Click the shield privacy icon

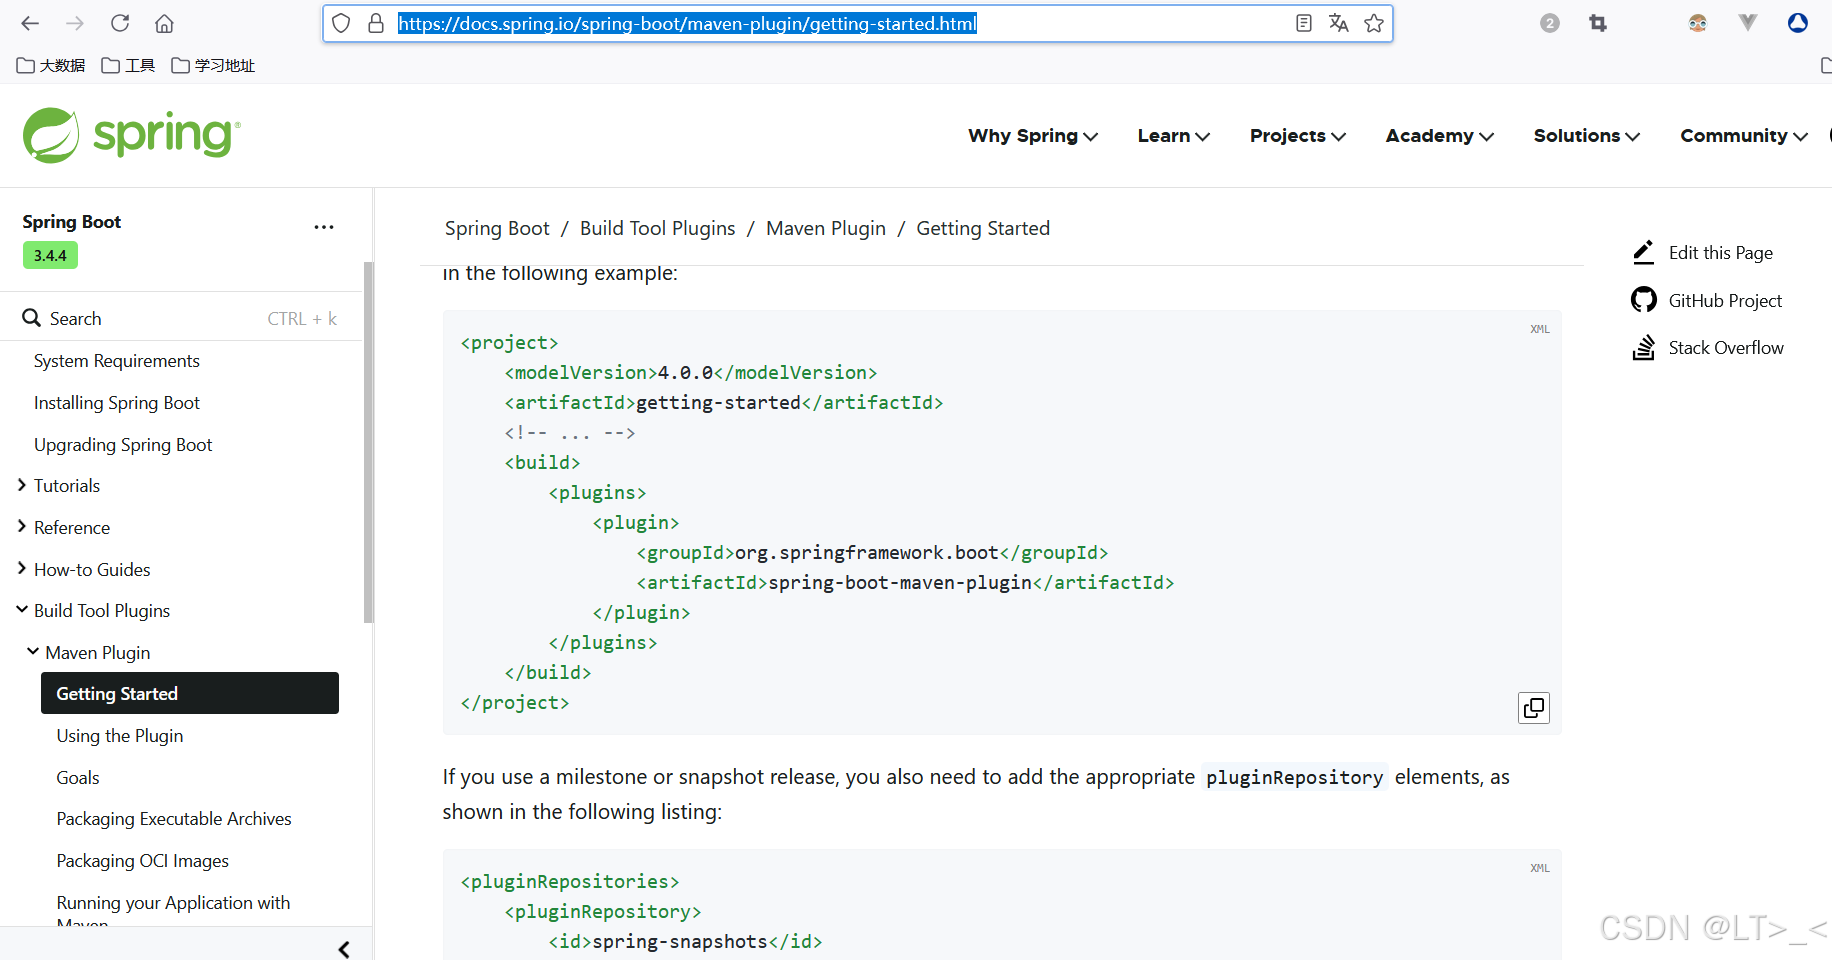tap(341, 22)
